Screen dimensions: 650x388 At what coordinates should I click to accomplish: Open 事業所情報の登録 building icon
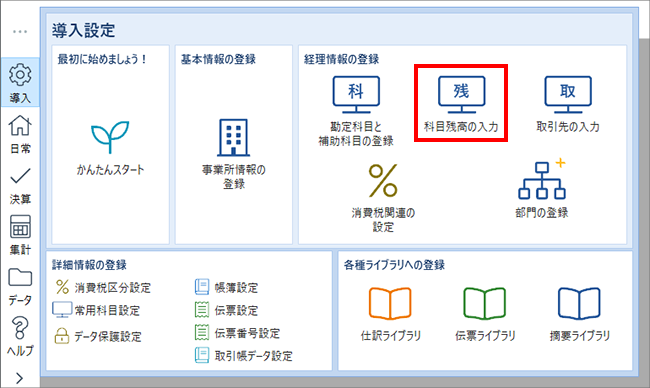pos(233,138)
